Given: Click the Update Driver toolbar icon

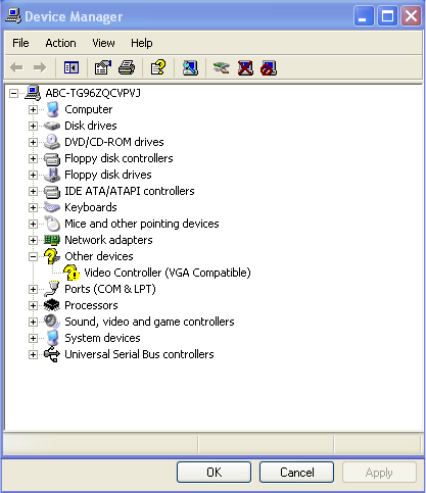Looking at the screenshot, I should click(x=221, y=68).
